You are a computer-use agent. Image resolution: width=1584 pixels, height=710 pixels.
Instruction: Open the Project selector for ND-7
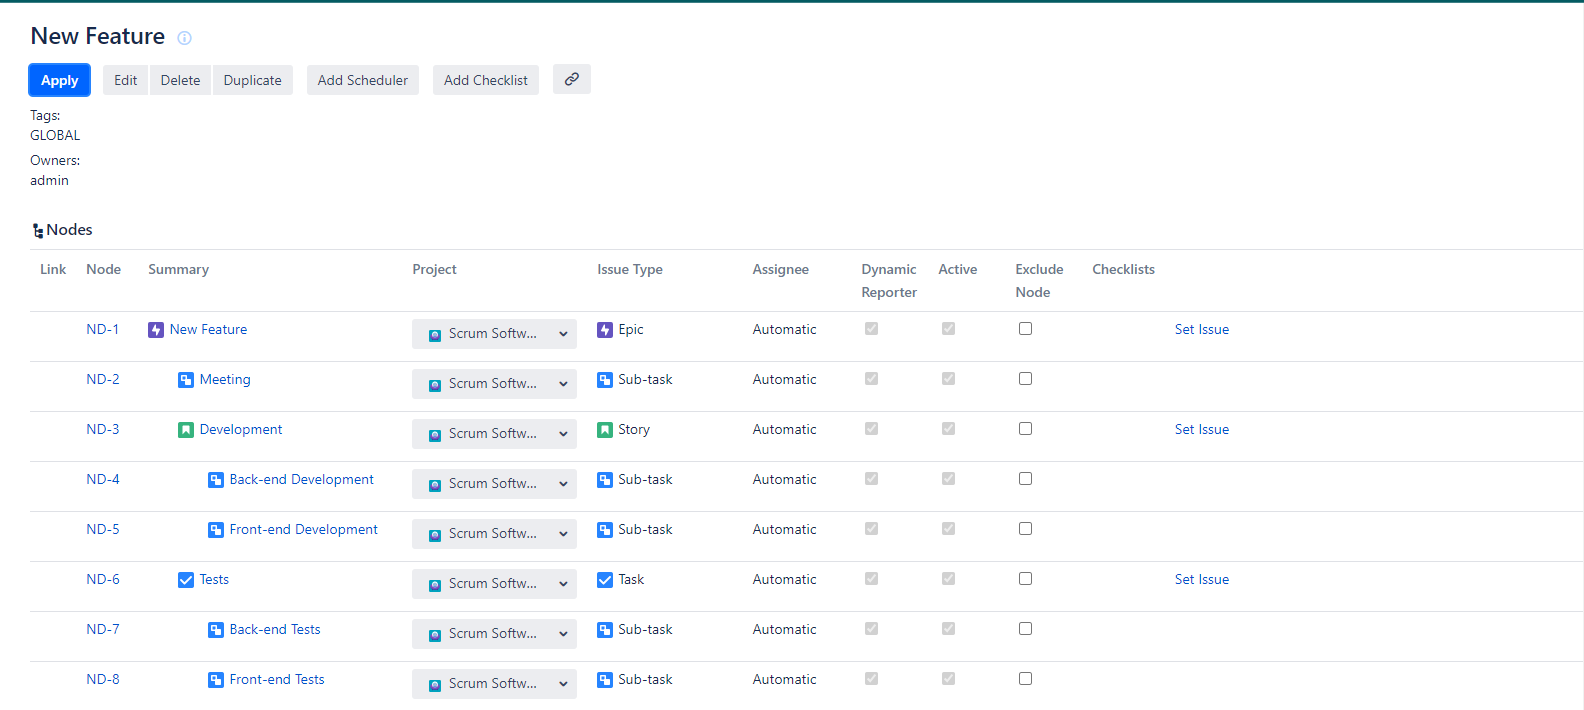click(x=494, y=634)
